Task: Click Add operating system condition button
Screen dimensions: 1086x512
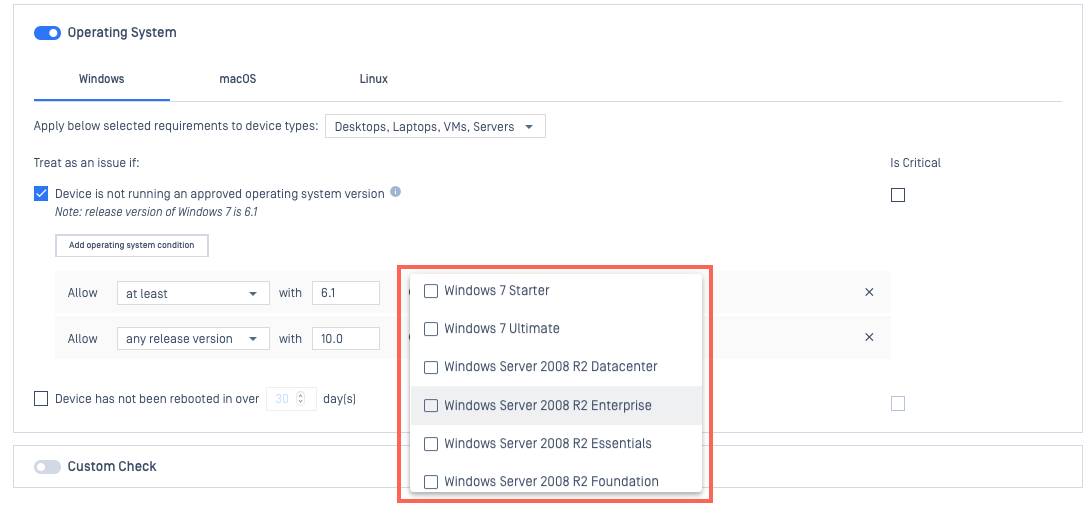Action: 132,245
